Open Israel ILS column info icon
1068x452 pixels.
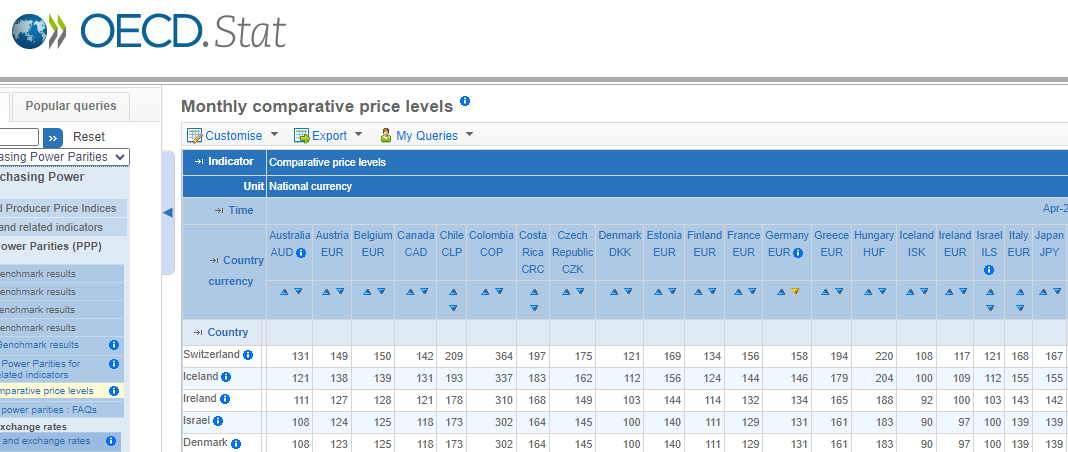point(989,270)
